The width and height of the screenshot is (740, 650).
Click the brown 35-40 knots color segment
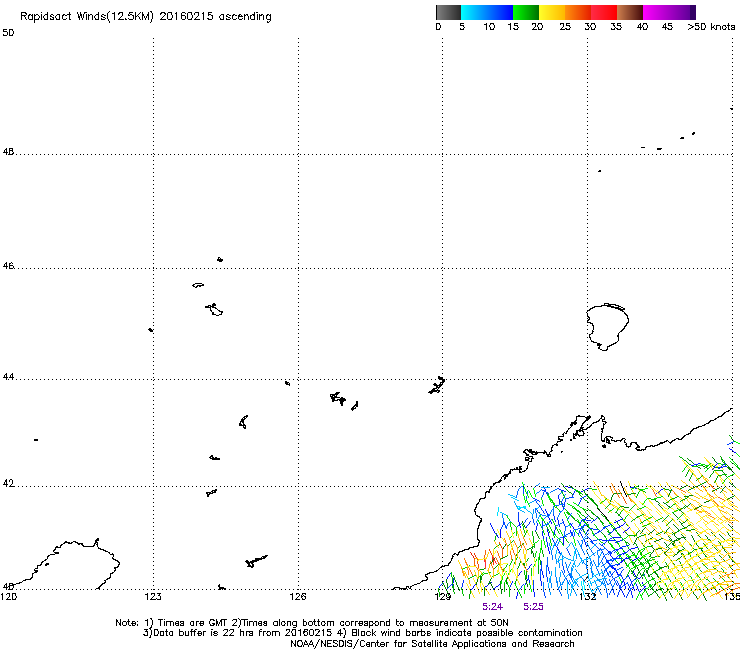pyautogui.click(x=630, y=12)
